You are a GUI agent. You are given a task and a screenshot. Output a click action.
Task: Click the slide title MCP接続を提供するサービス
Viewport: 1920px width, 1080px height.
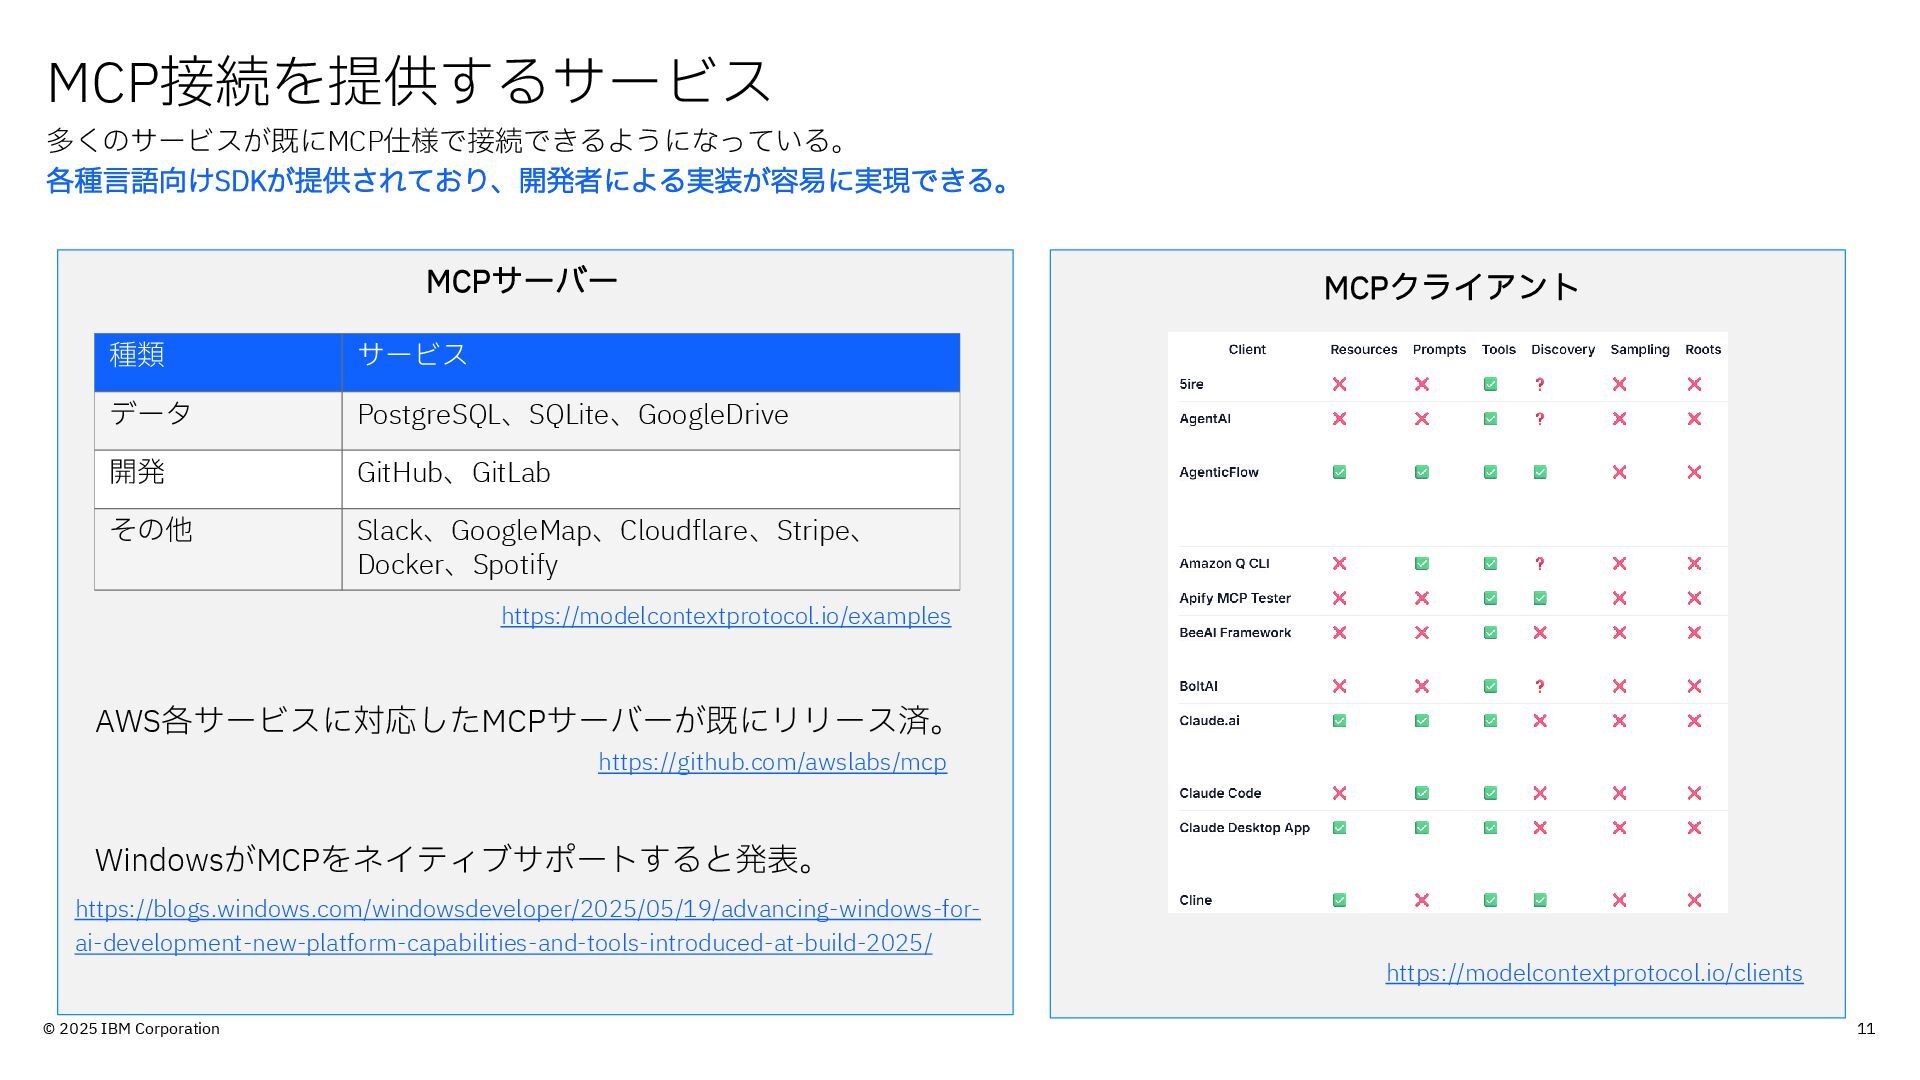[x=408, y=80]
